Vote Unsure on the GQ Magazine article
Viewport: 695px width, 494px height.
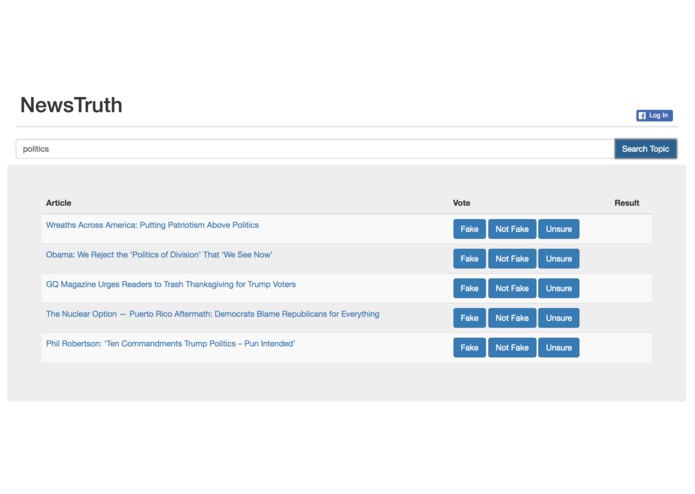coord(558,288)
